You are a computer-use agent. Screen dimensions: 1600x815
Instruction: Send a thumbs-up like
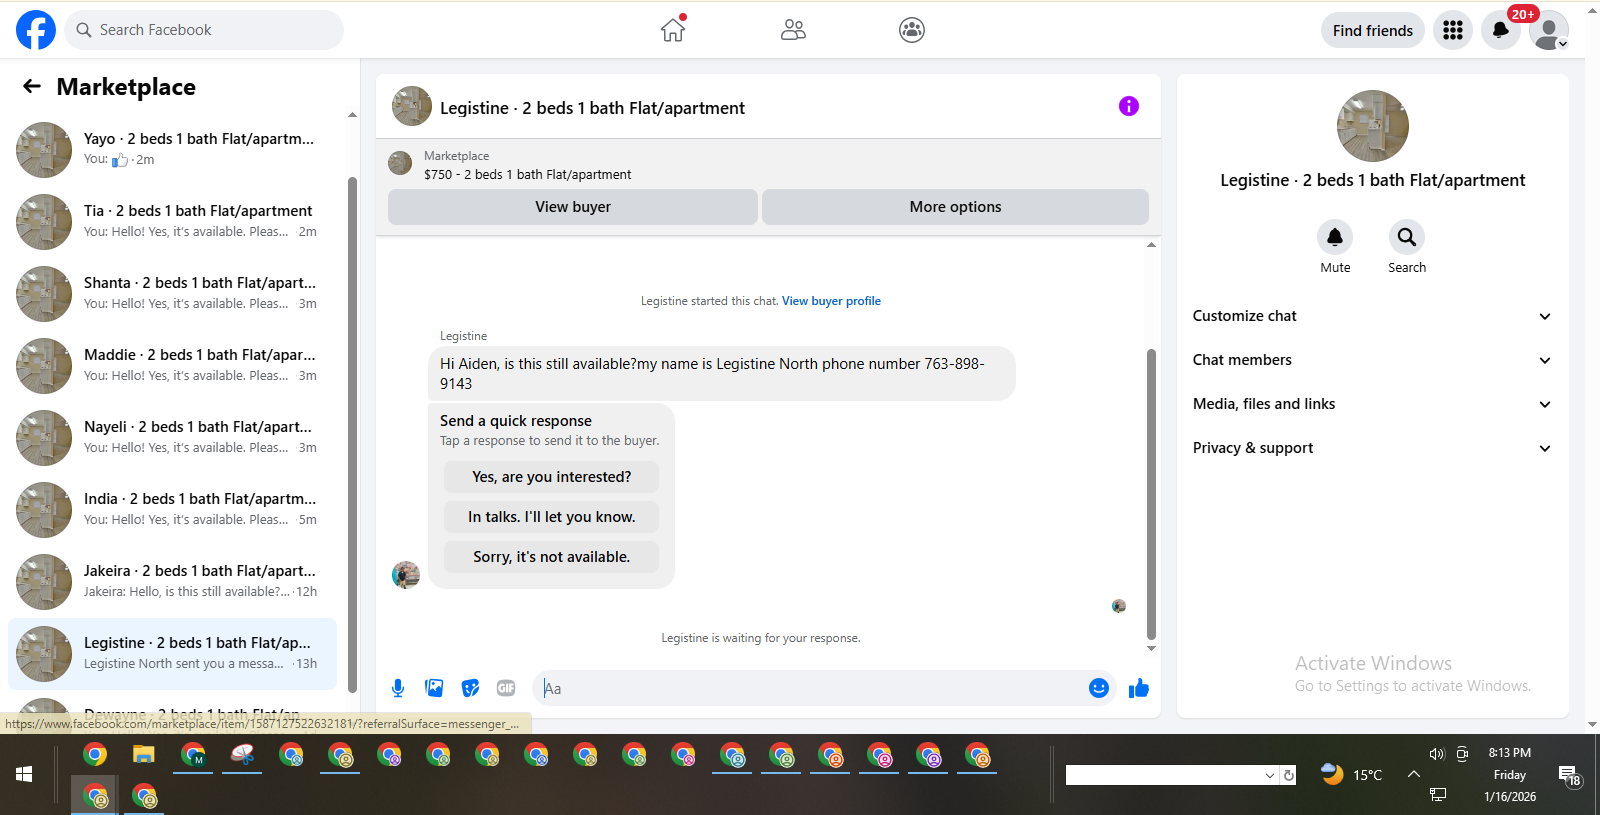[1139, 688]
